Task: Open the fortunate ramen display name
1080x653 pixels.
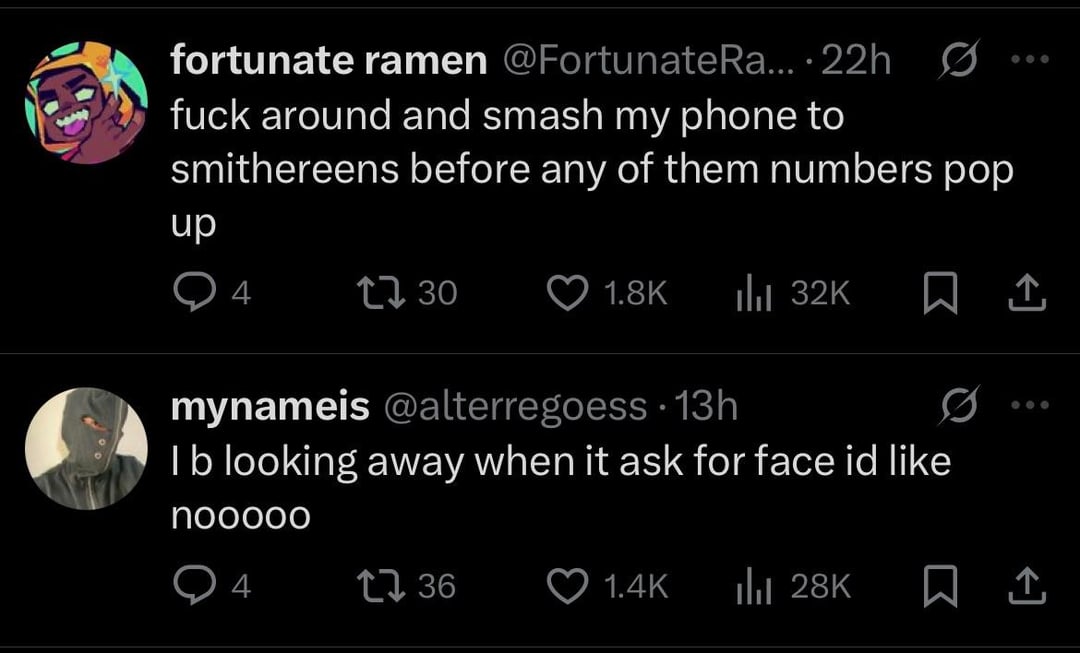Action: point(328,61)
